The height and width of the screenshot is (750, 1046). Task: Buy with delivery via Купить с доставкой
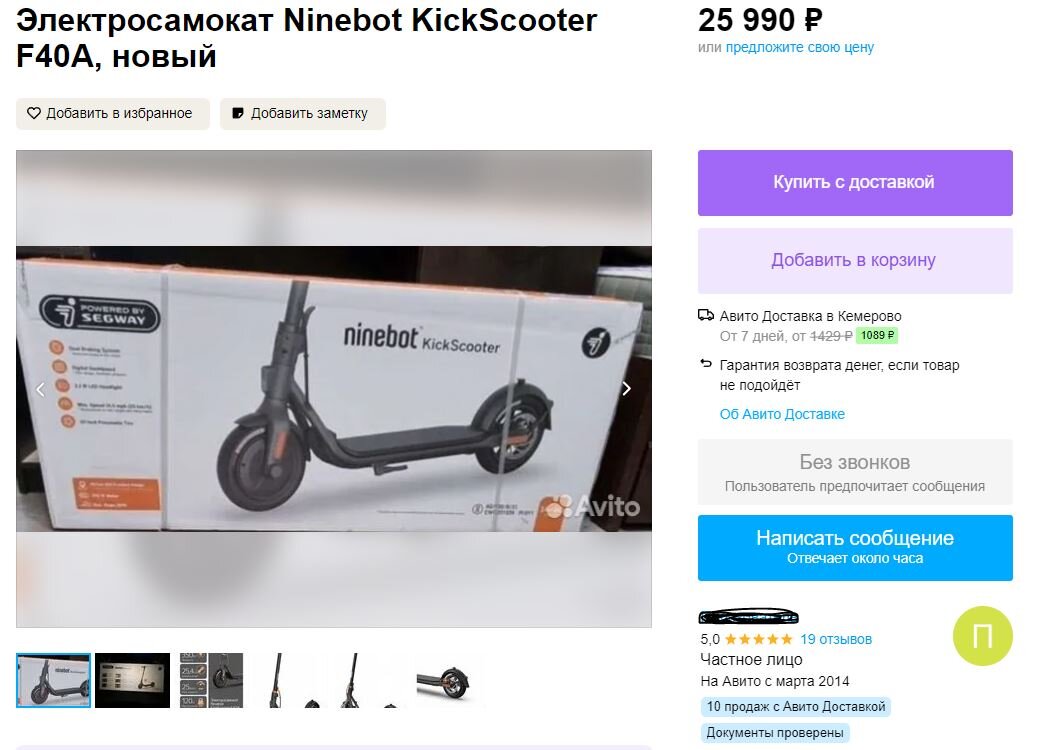point(855,183)
